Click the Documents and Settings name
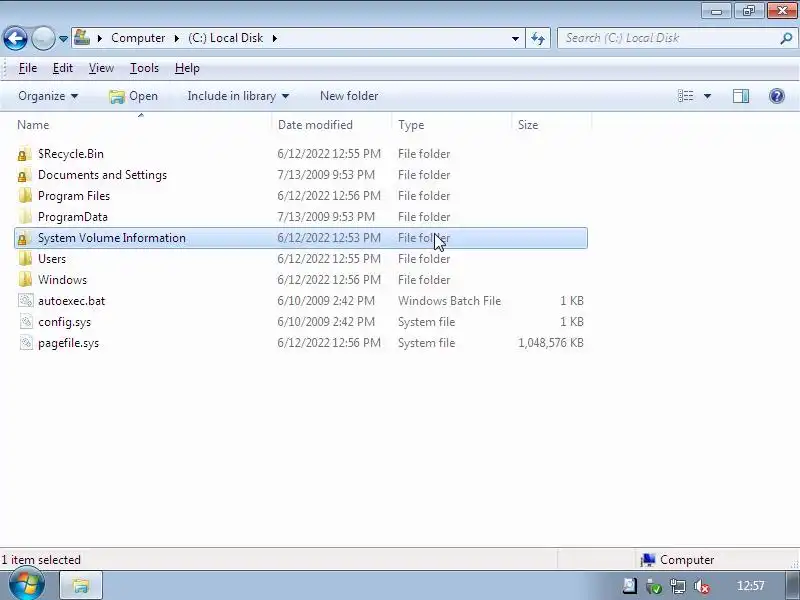The height and width of the screenshot is (600, 800). (x=103, y=175)
